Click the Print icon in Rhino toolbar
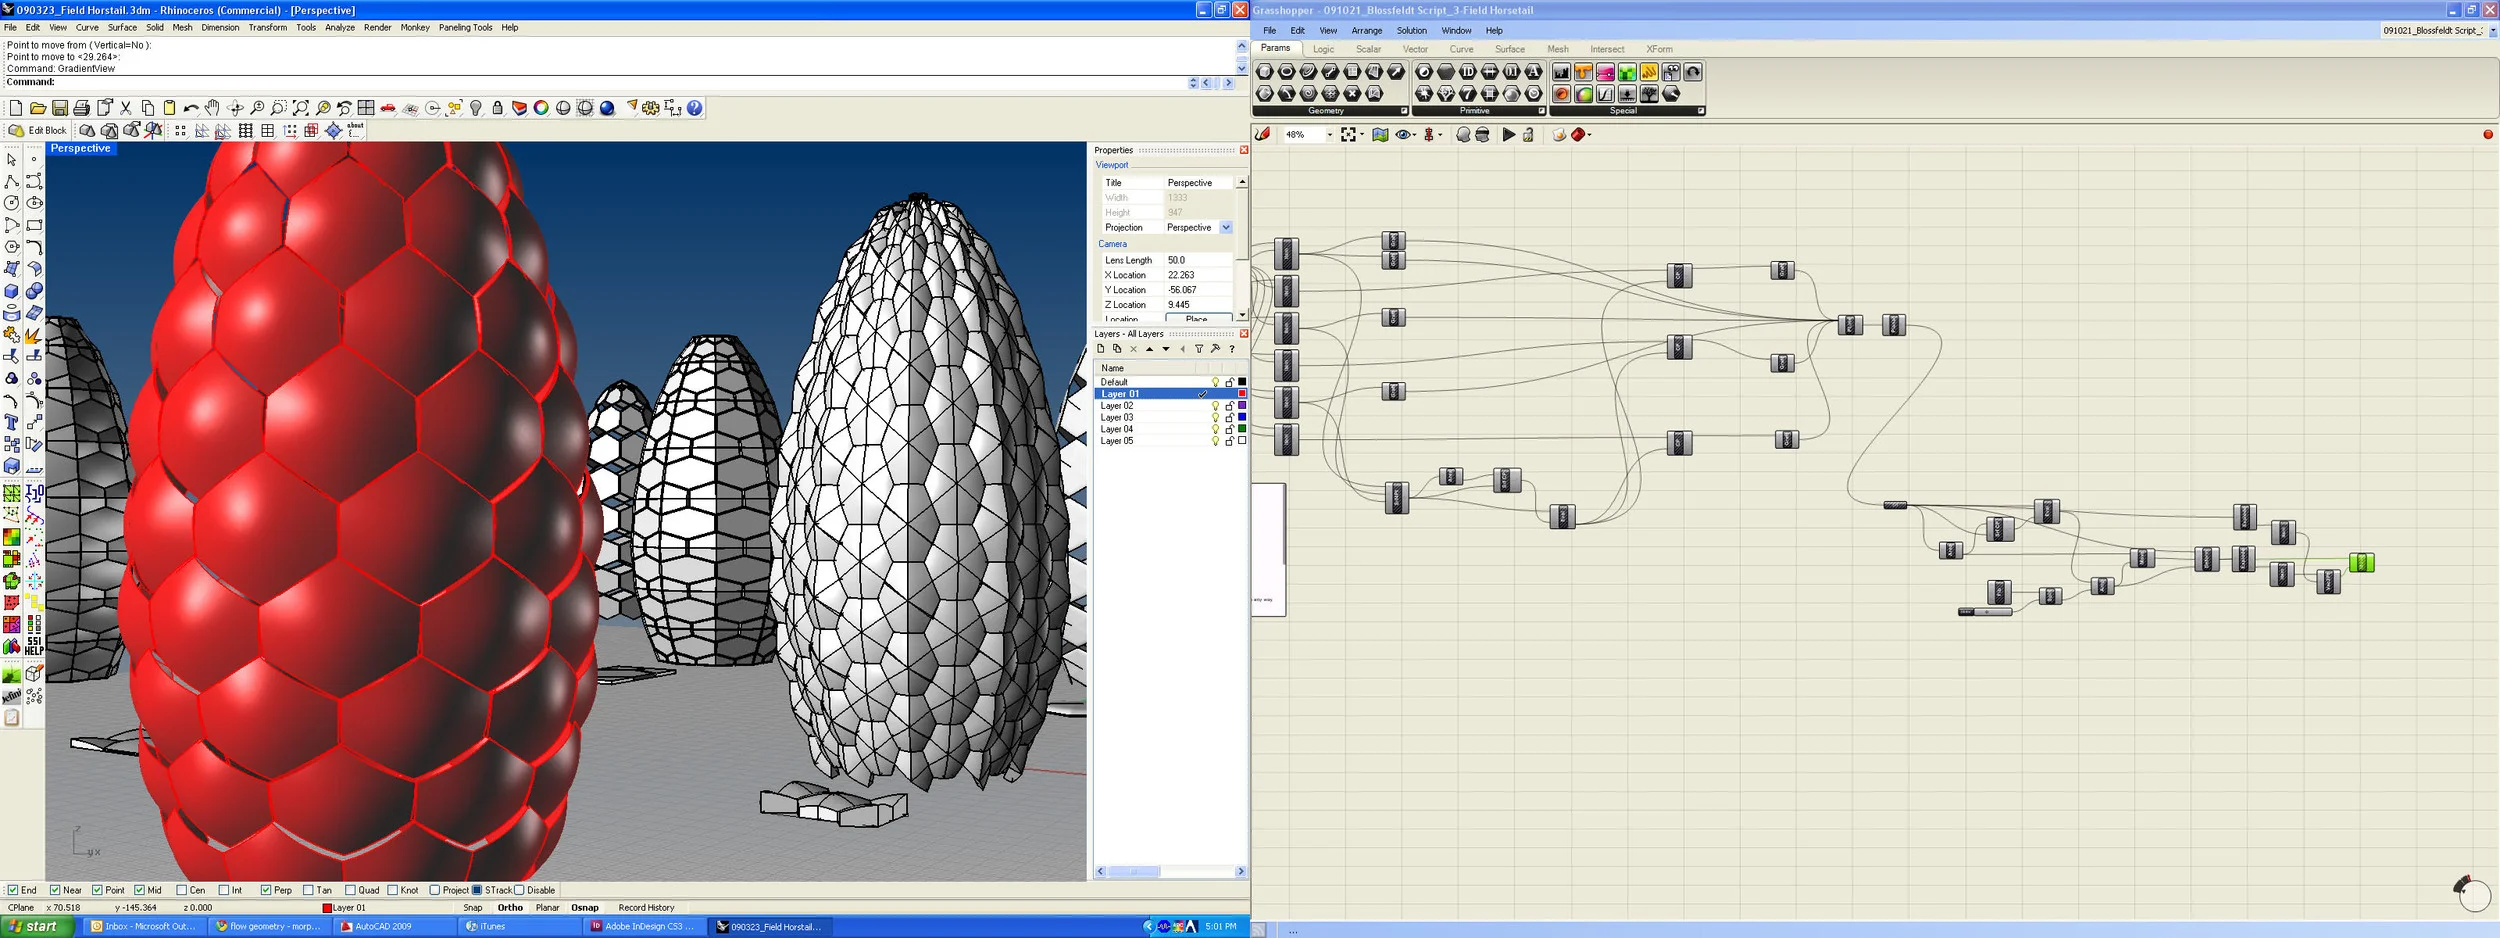 coord(82,108)
